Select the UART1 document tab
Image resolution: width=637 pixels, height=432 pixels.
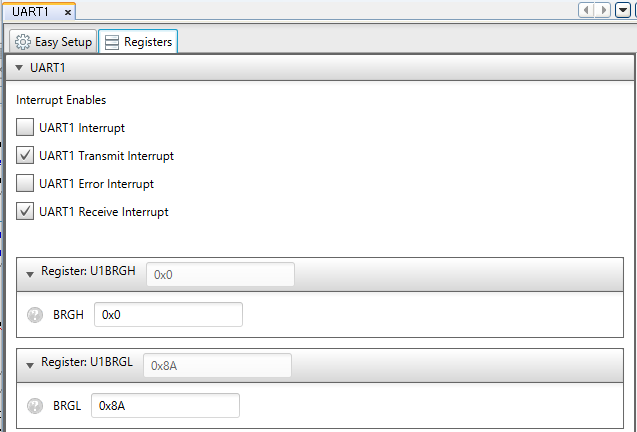pyautogui.click(x=31, y=12)
